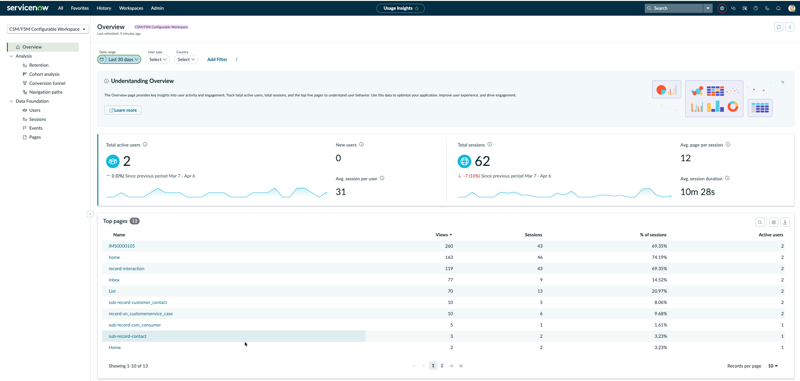Click the % of sessions column header
Screen dimensions: 800x381
click(654, 235)
